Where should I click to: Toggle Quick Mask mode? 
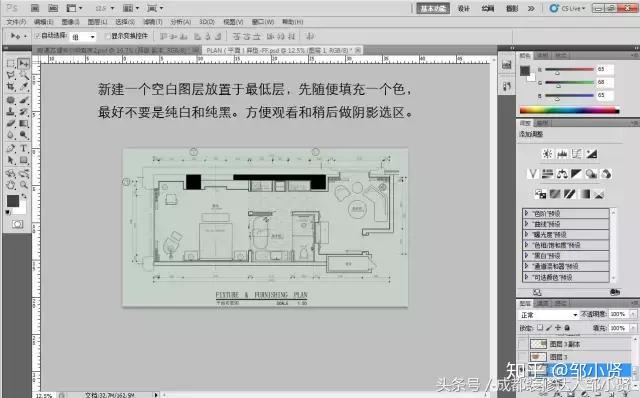pos(17,224)
